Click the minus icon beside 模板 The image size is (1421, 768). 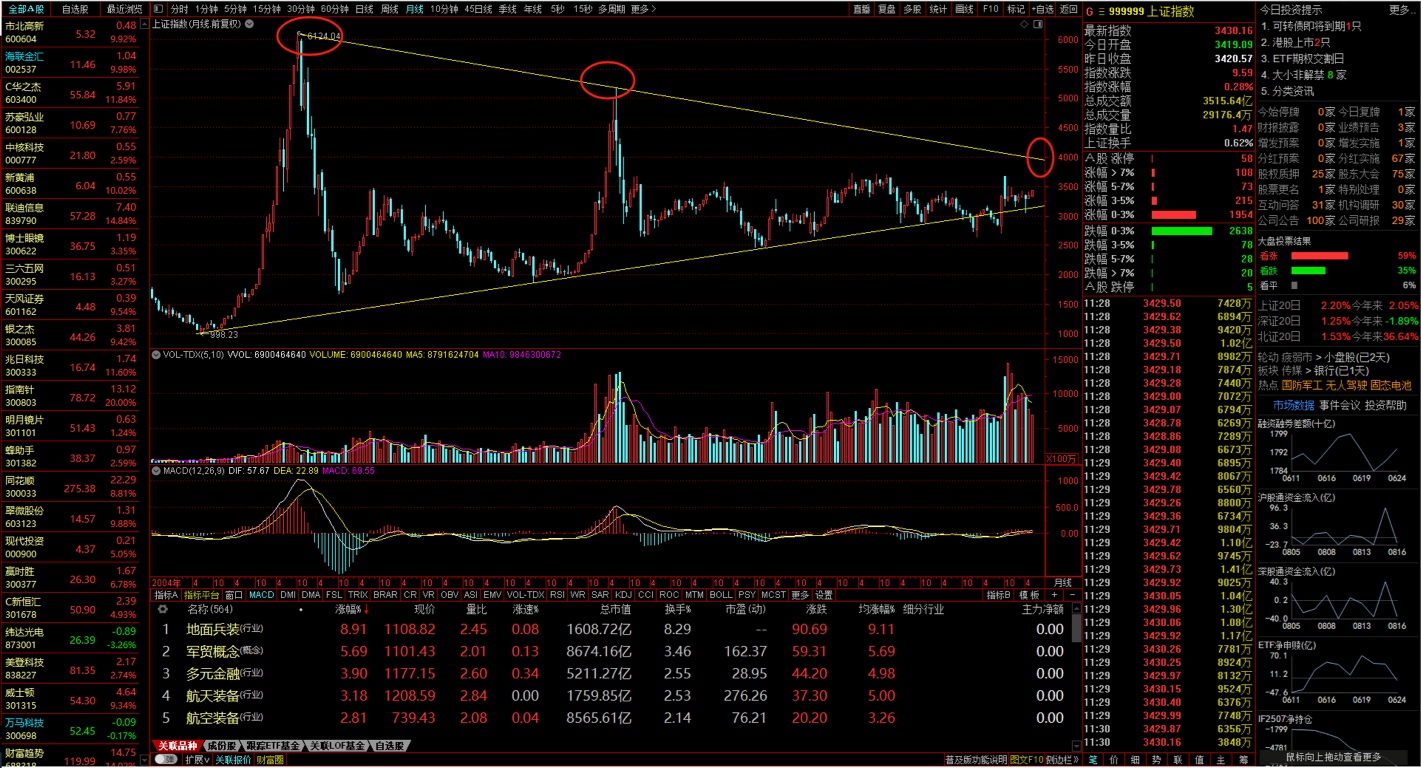pyautogui.click(x=1071, y=594)
